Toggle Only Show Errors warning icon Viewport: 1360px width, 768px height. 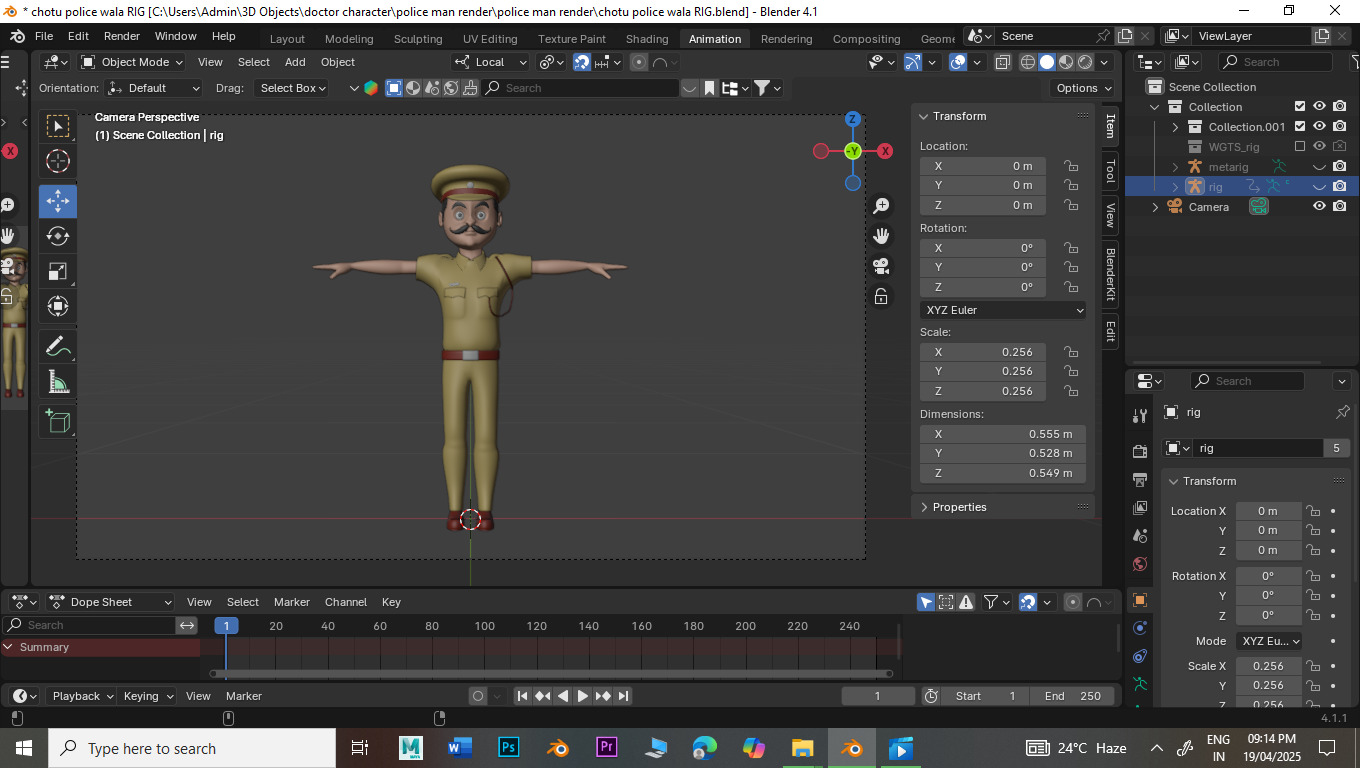pos(966,602)
